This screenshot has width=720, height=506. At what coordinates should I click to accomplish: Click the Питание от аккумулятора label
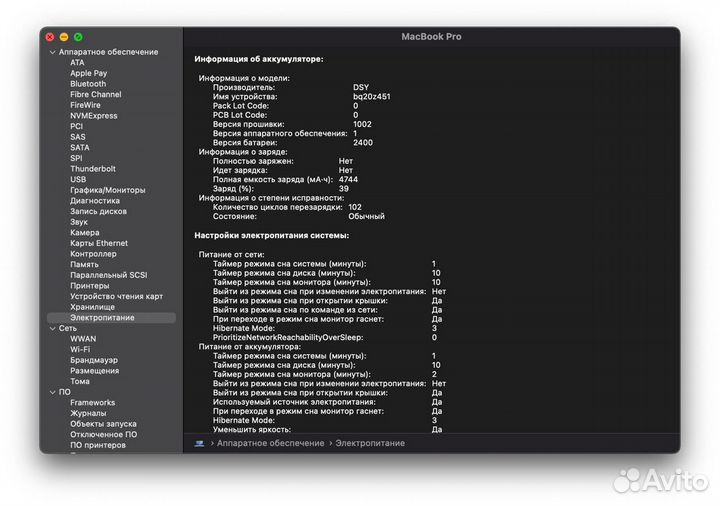point(250,347)
